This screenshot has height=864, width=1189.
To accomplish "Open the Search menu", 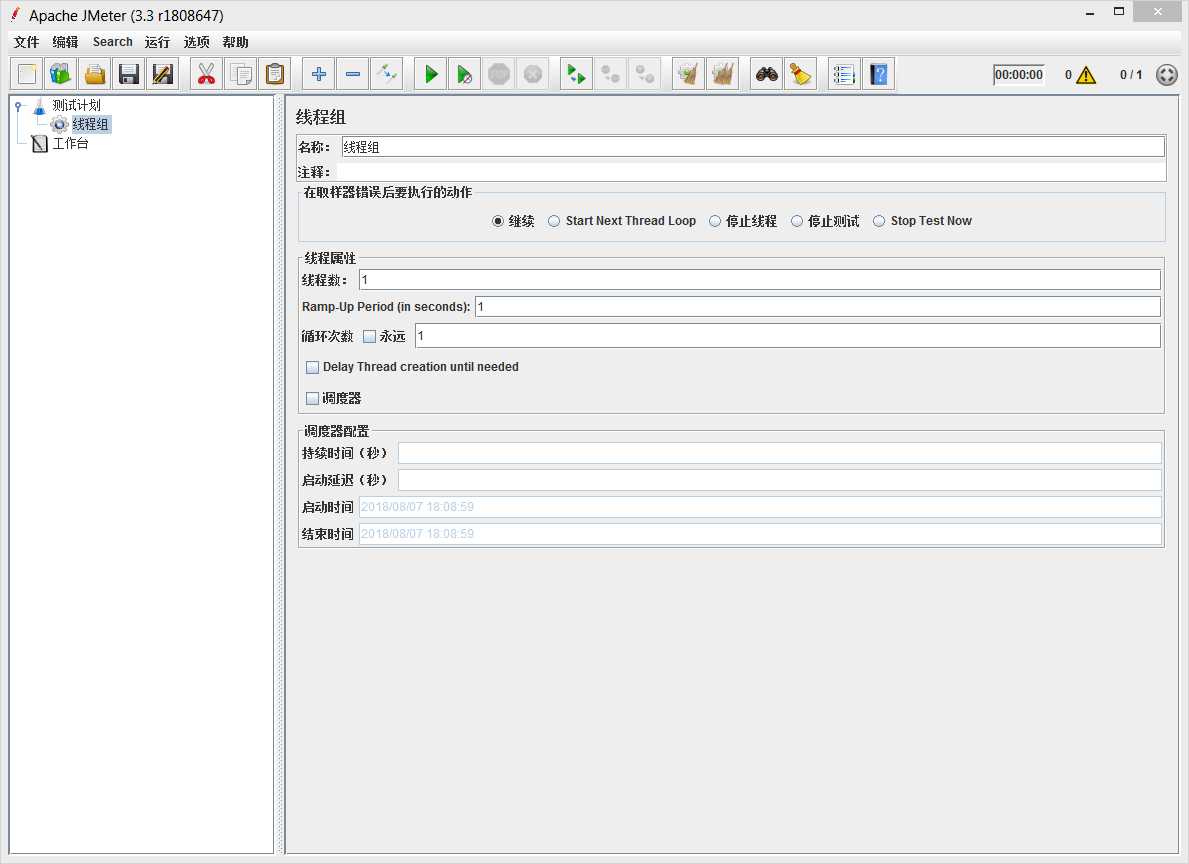I will coord(112,42).
